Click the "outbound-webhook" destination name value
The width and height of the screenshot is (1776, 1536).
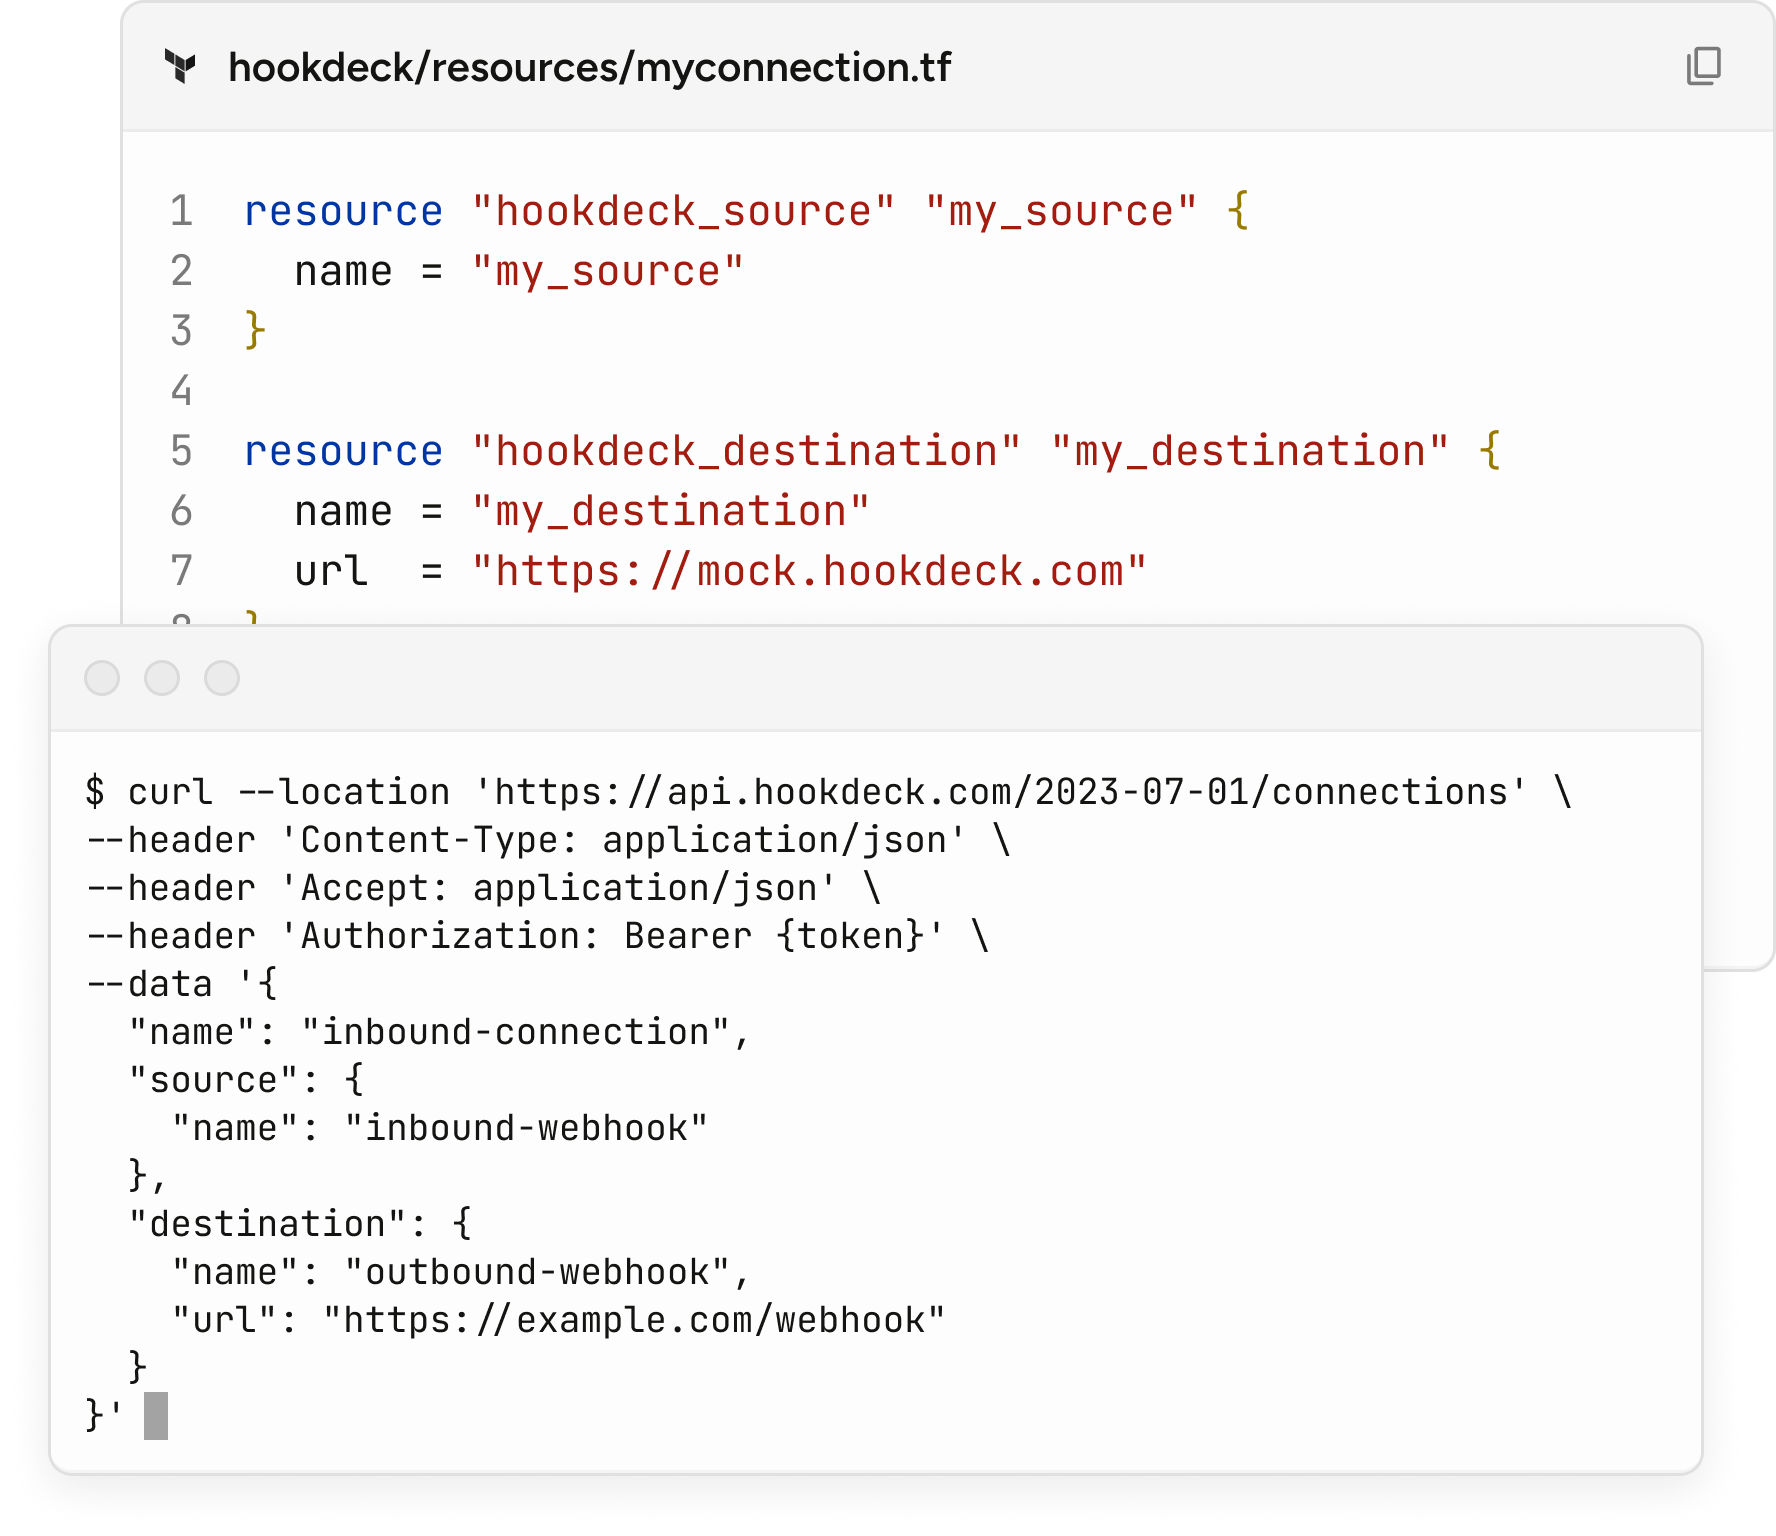pos(537,1272)
